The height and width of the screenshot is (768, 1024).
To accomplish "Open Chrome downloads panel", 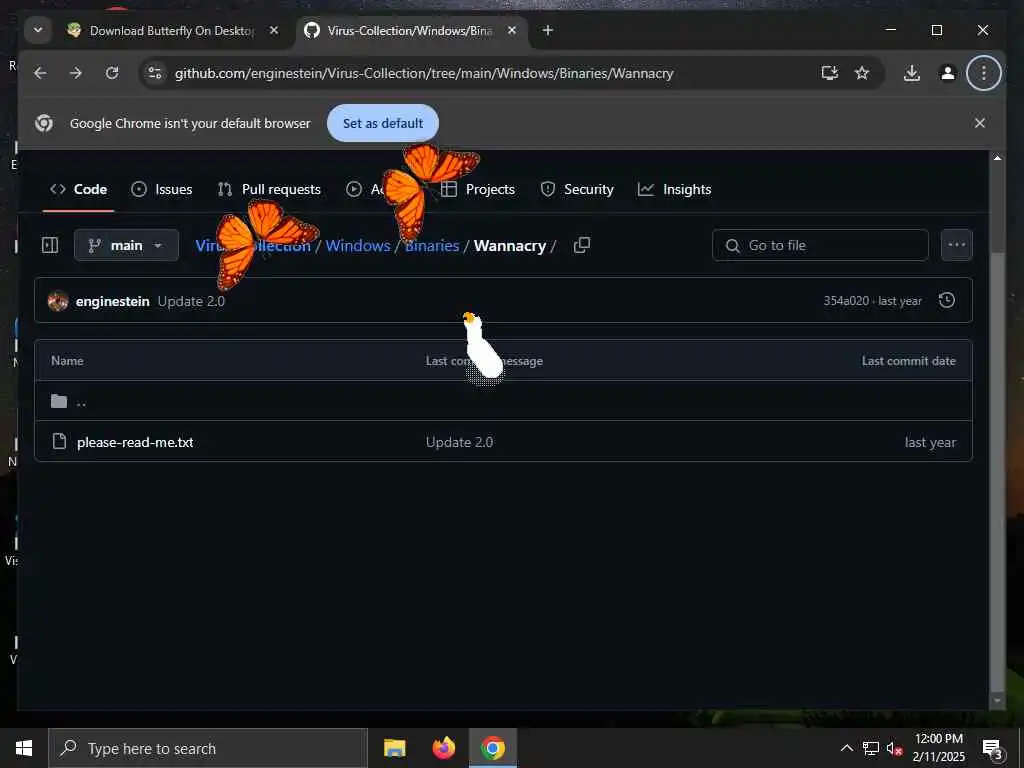I will (912, 73).
